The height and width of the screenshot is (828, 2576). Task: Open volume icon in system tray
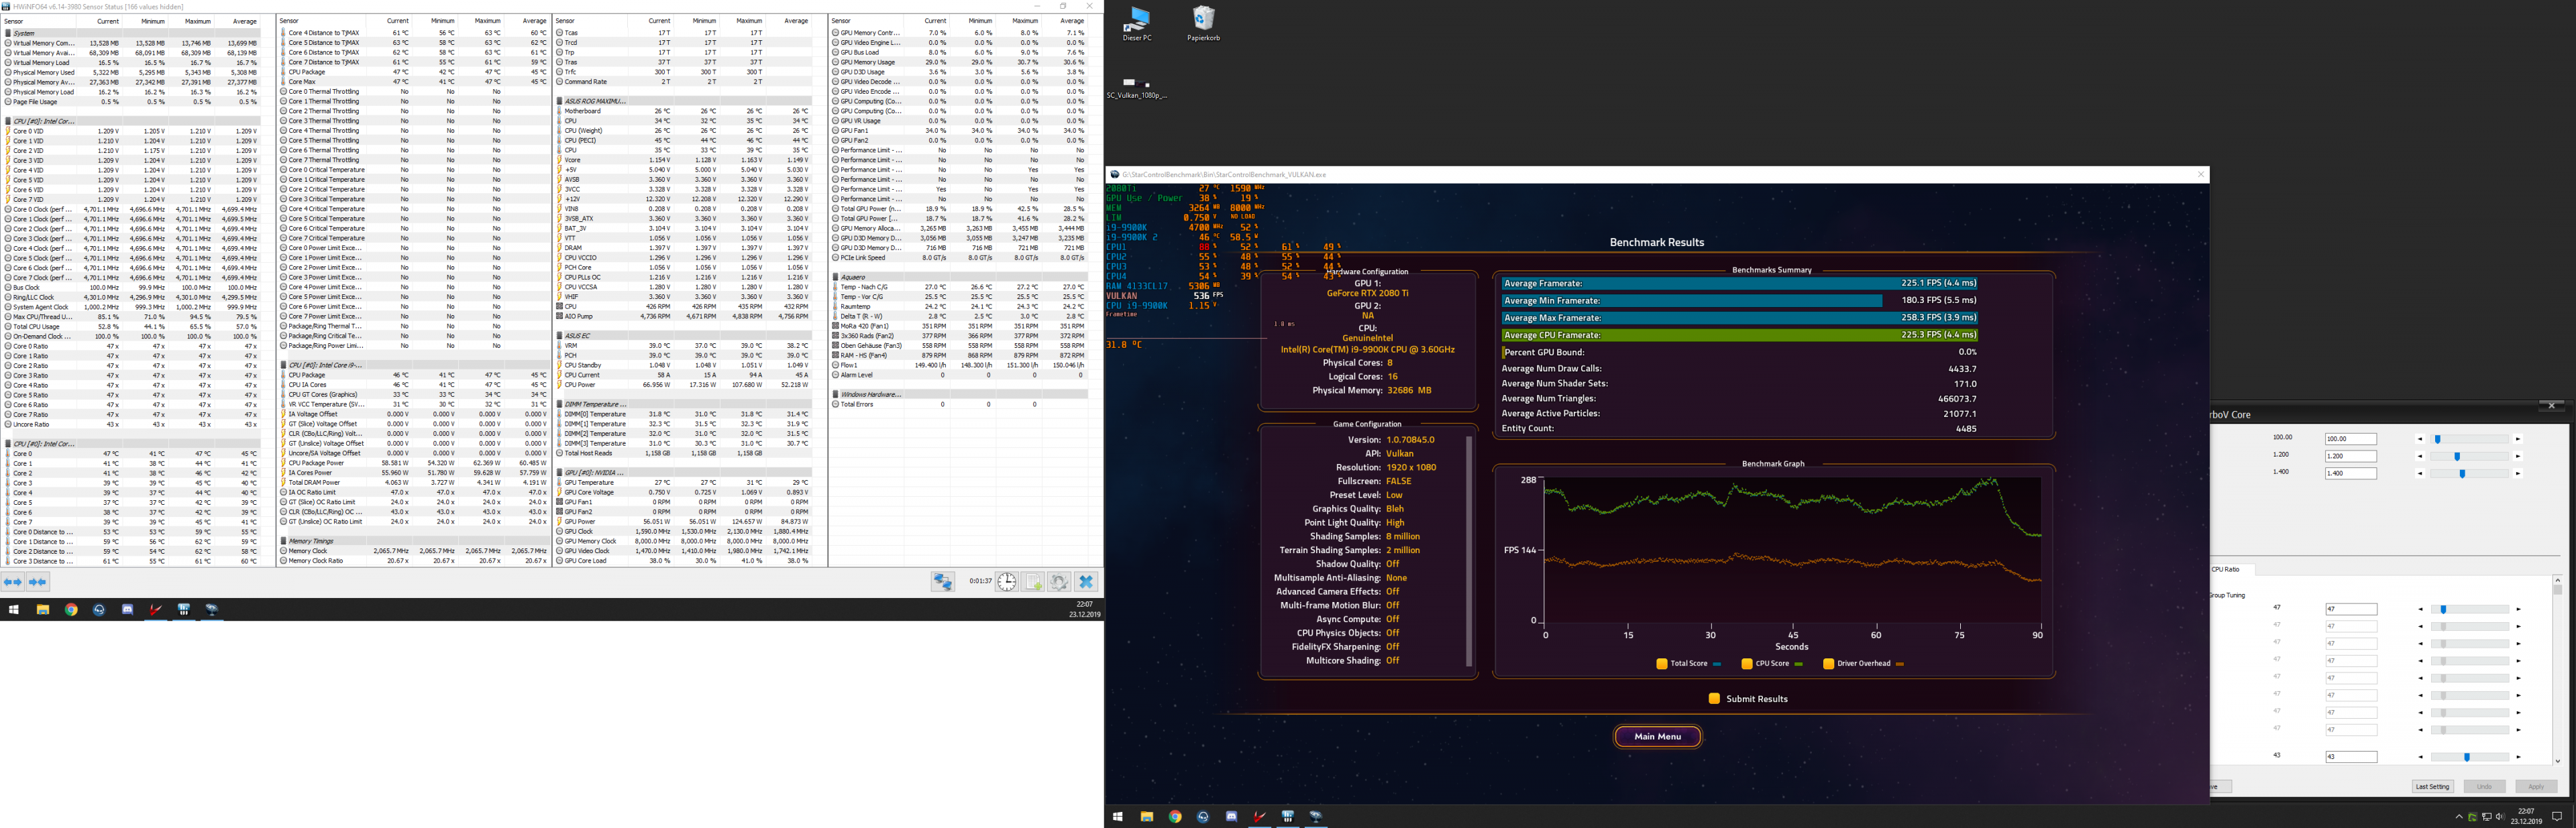pyautogui.click(x=2500, y=817)
